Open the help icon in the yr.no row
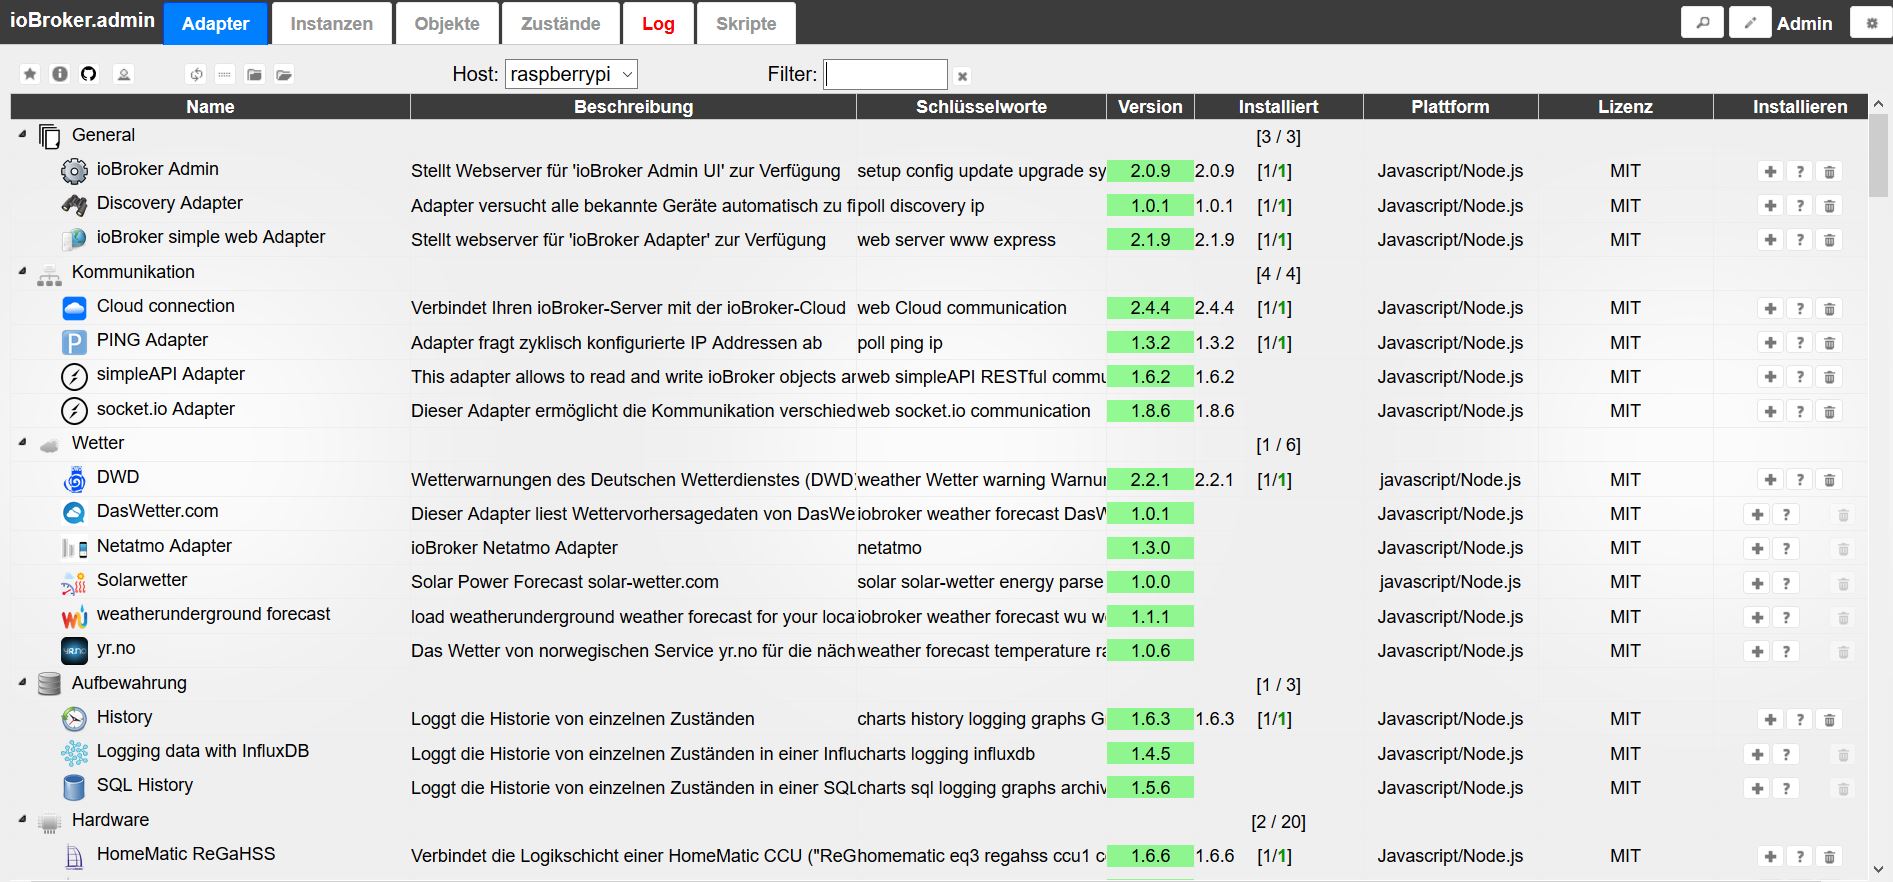Image resolution: width=1893 pixels, height=882 pixels. [1786, 651]
